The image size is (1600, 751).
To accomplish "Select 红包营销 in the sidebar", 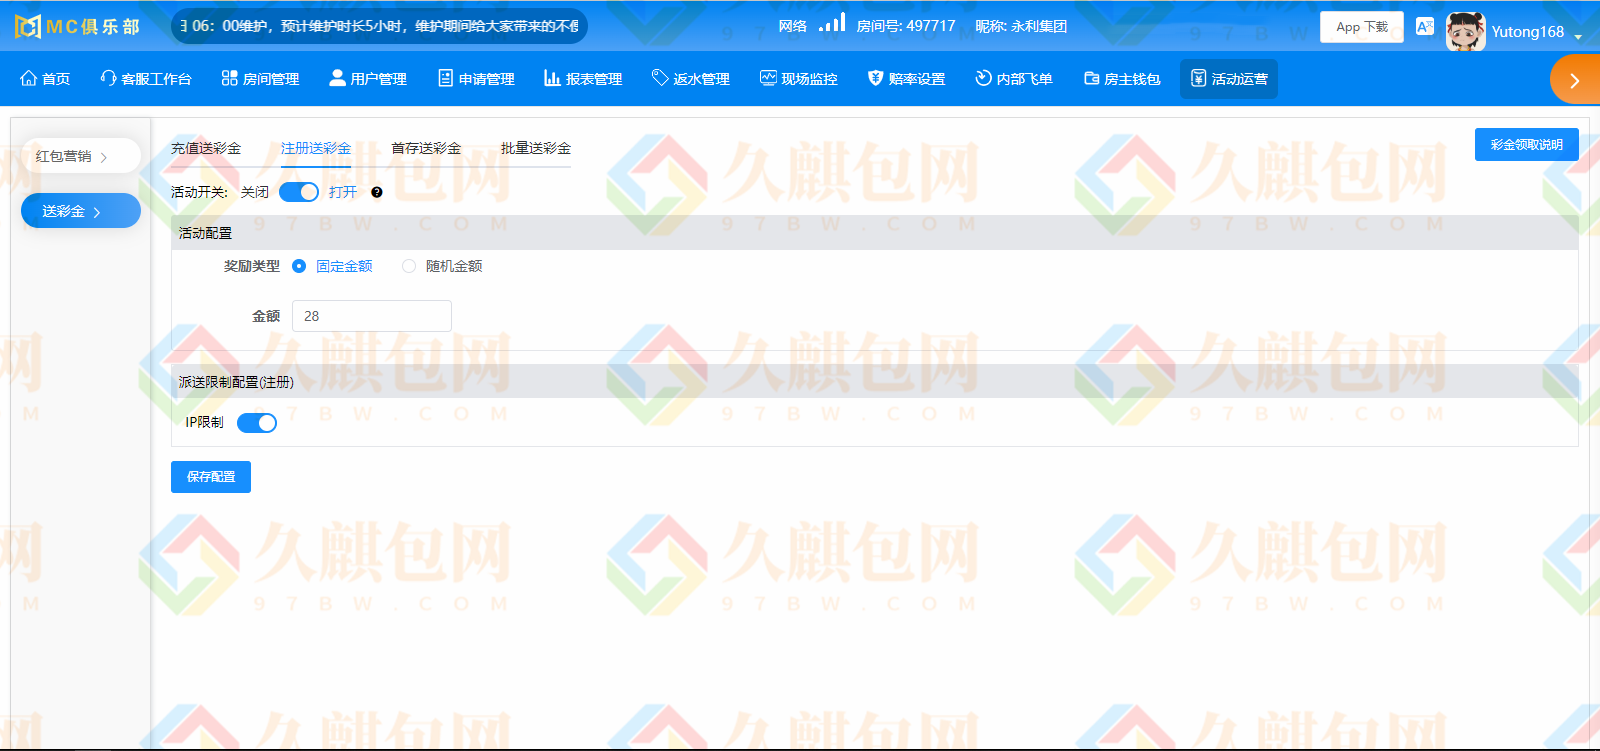I will [x=81, y=156].
